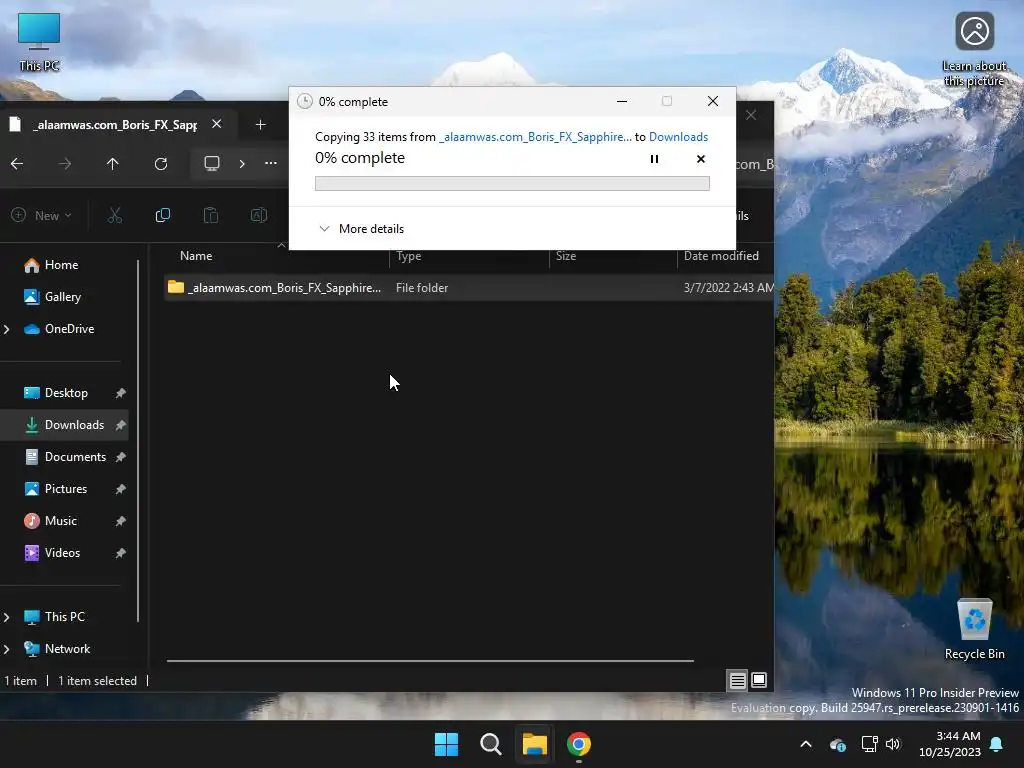
Task: Sort files by the Size column
Action: [x=566, y=256]
